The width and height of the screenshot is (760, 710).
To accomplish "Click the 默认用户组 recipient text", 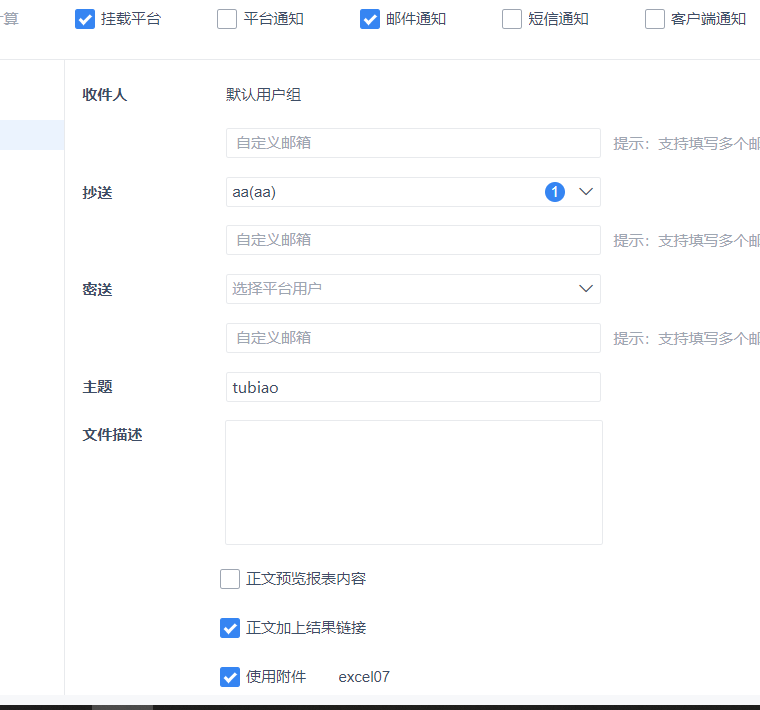I will click(264, 95).
